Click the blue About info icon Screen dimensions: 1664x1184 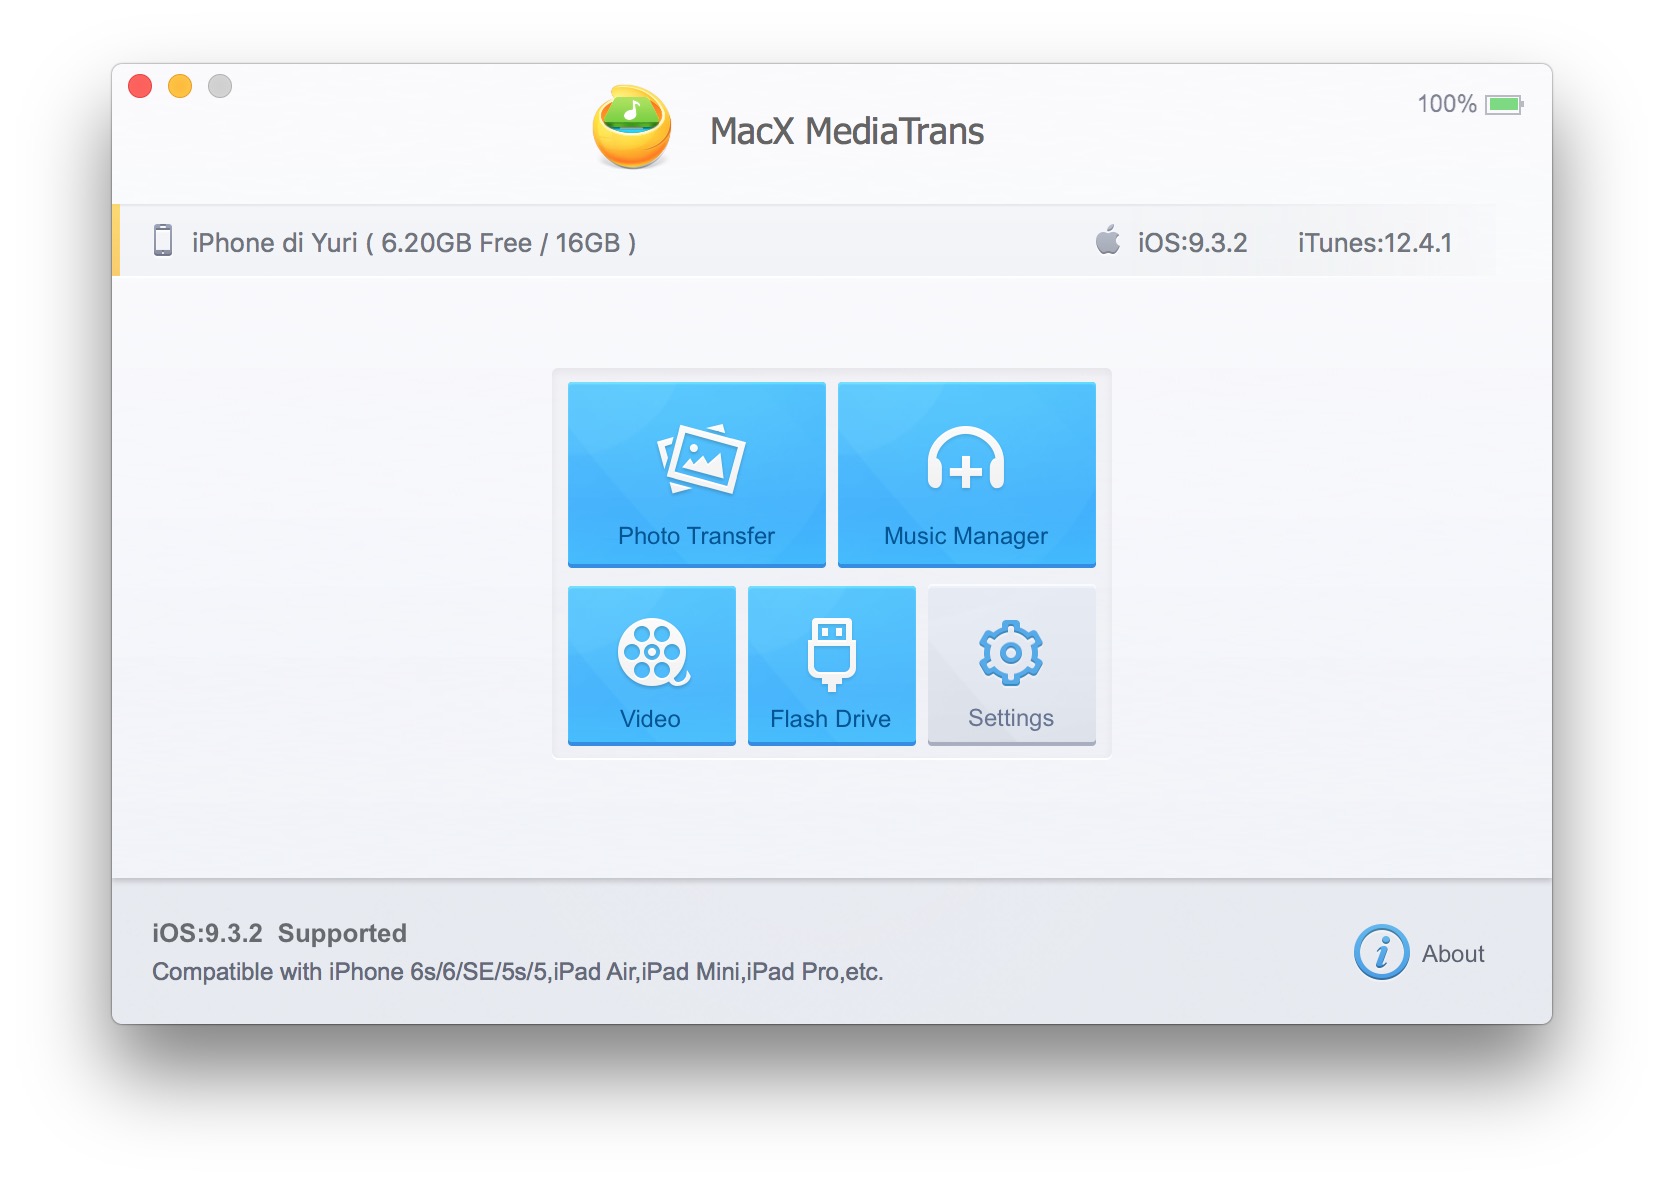(1381, 952)
